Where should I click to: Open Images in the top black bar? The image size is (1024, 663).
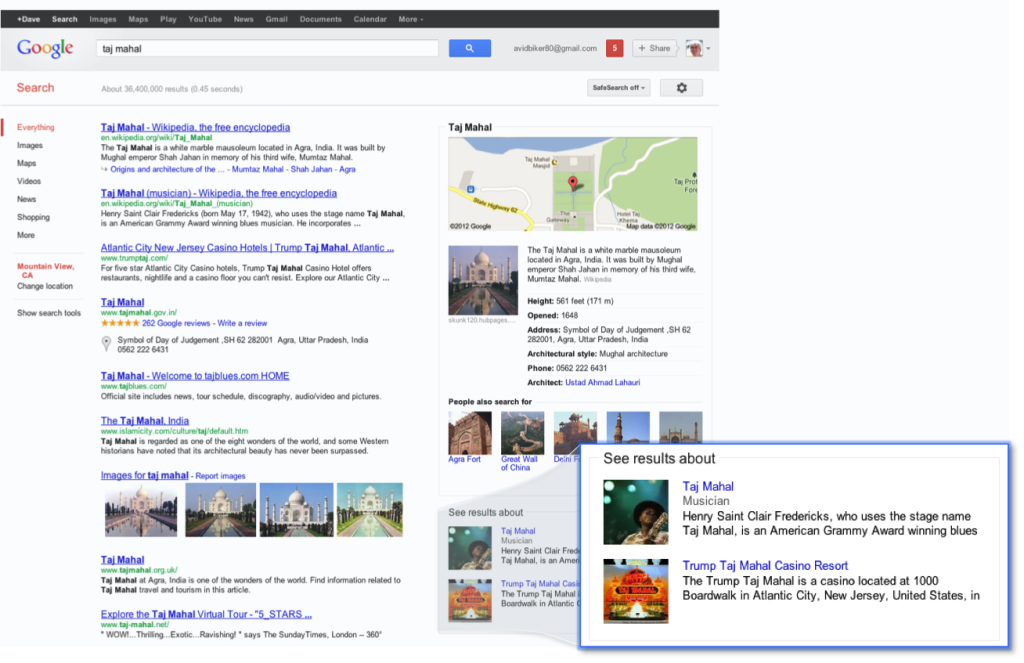tap(103, 19)
